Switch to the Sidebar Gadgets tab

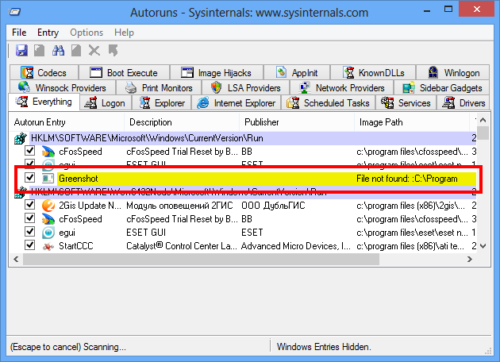click(x=442, y=88)
